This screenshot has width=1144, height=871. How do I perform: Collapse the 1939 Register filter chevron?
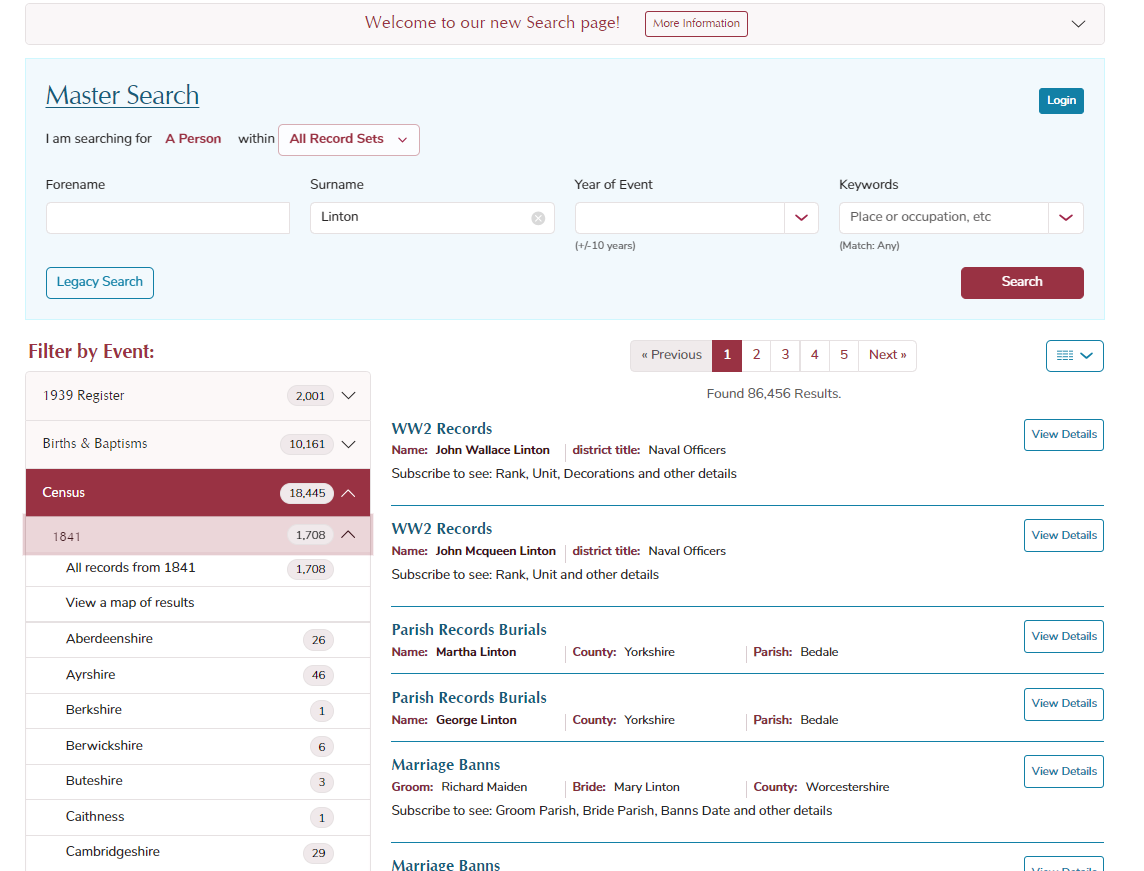tap(348, 395)
